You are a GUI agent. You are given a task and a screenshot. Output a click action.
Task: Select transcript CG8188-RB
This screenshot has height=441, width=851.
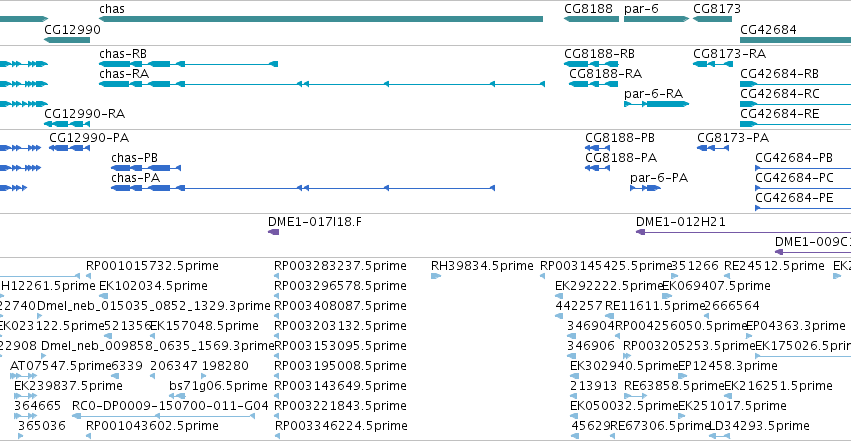(x=599, y=54)
